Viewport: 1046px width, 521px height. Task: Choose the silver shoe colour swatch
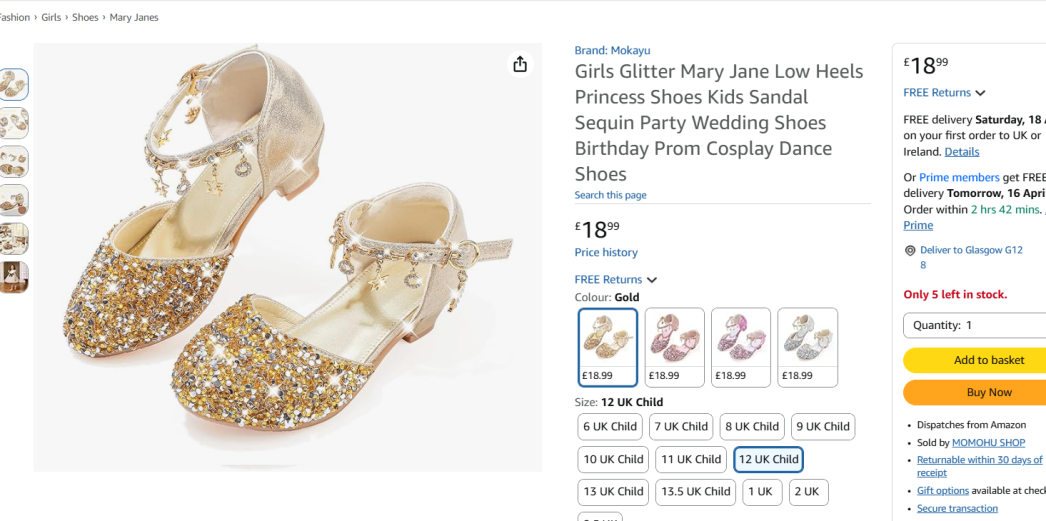click(x=807, y=346)
